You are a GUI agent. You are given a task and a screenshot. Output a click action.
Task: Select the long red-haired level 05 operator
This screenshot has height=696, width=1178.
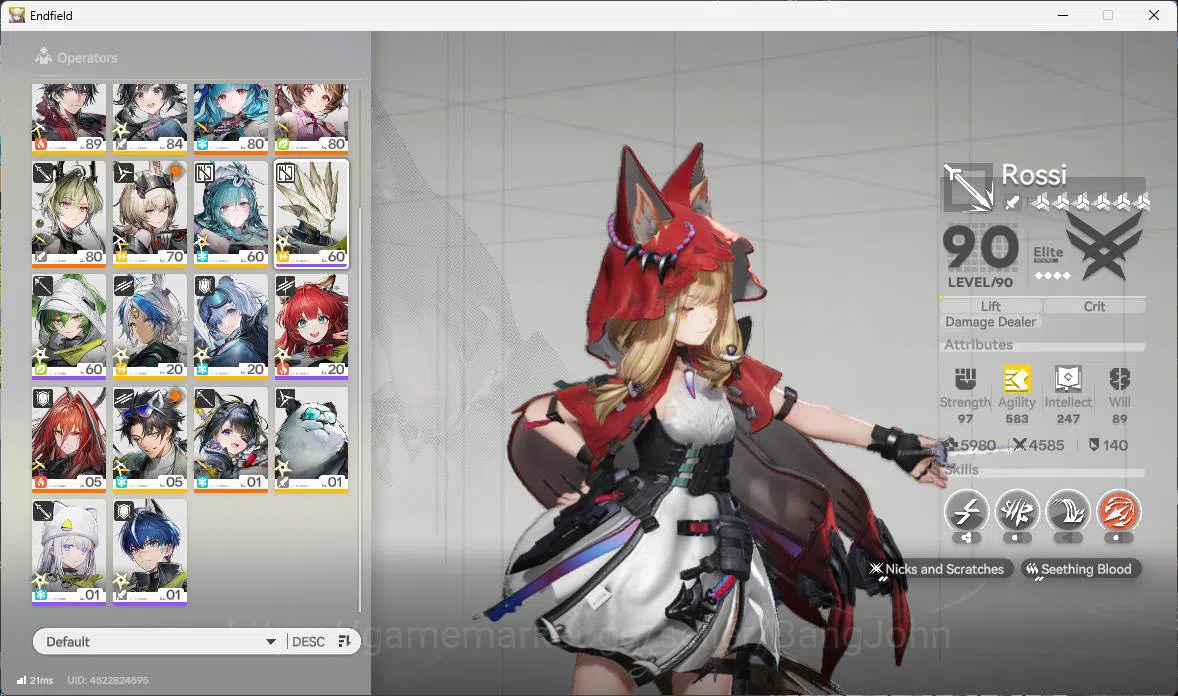(69, 439)
